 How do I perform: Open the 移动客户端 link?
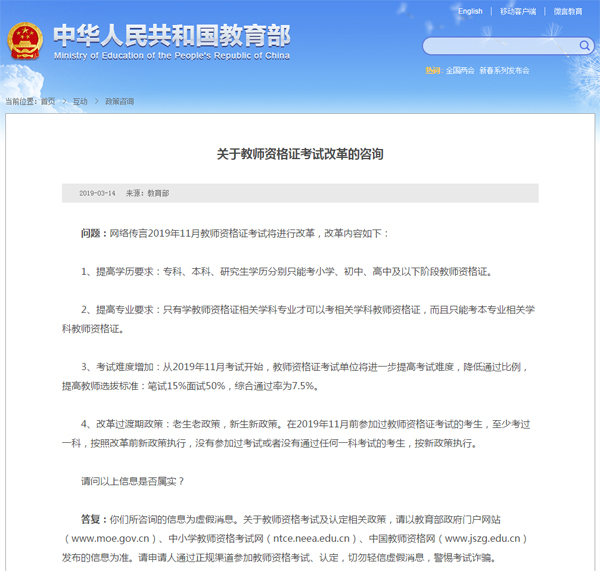pyautogui.click(x=518, y=12)
